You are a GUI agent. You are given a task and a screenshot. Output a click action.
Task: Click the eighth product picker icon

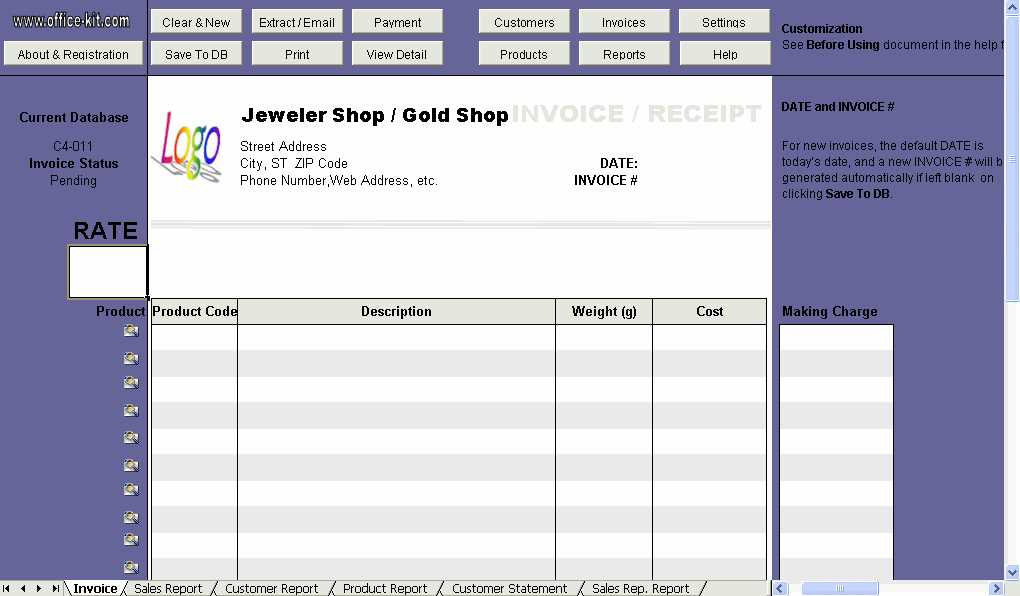[x=131, y=518]
